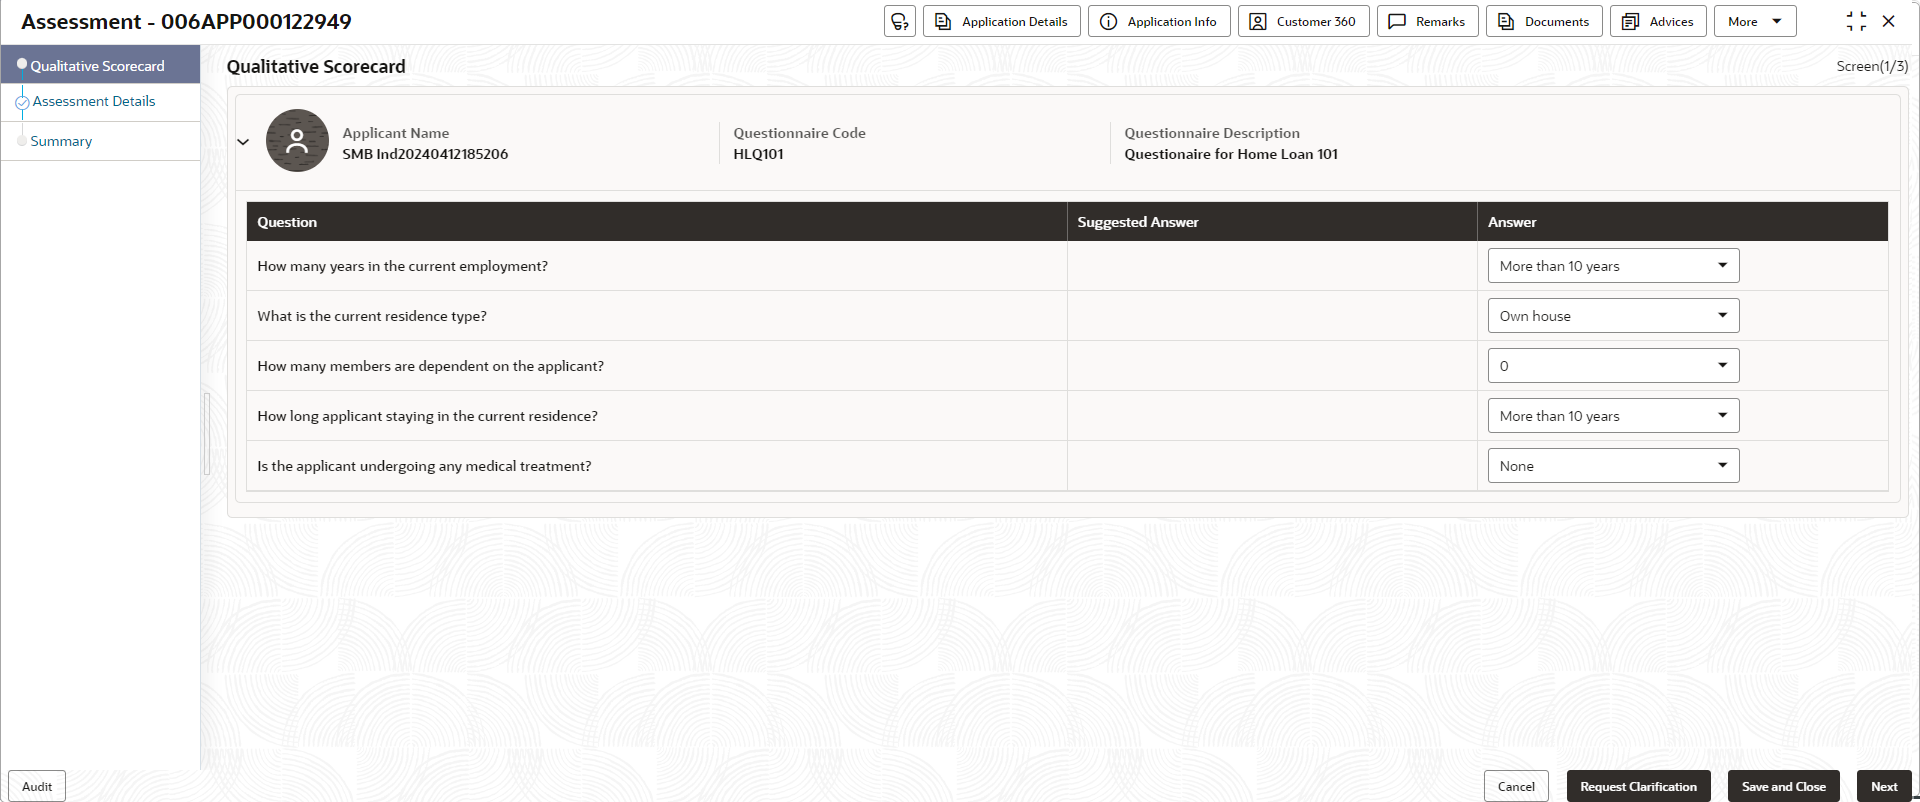
Task: Open the Remarks panel
Action: pos(1427,21)
